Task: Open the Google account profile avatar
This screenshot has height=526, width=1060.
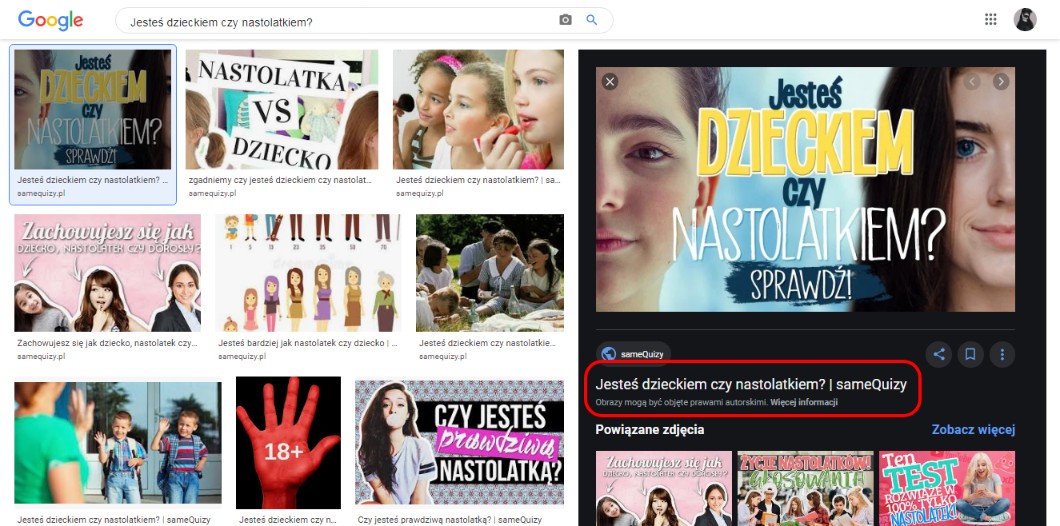Action: pyautogui.click(x=1025, y=19)
